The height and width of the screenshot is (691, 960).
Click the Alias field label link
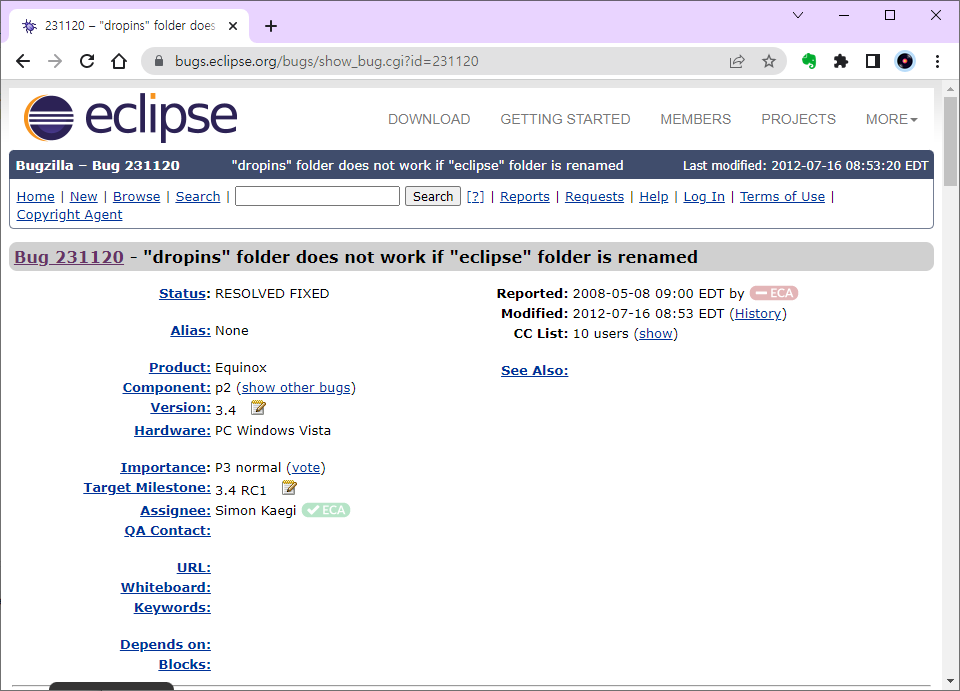190,331
